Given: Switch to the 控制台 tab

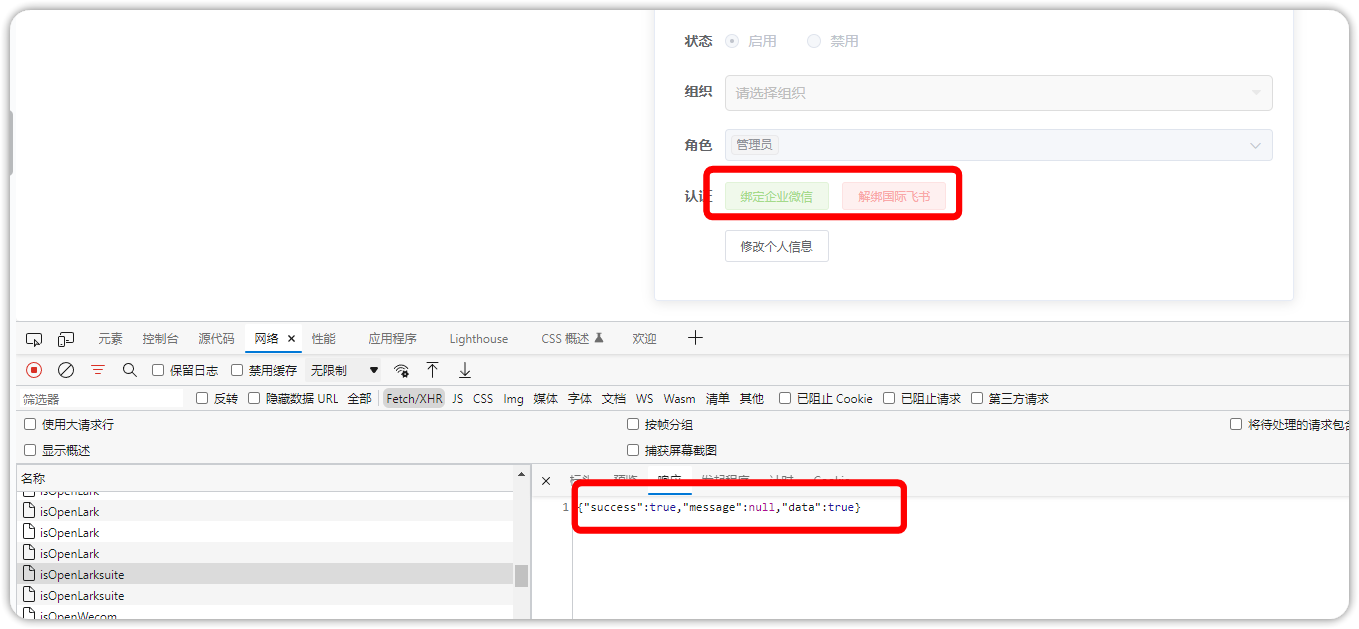Looking at the screenshot, I should pyautogui.click(x=160, y=339).
